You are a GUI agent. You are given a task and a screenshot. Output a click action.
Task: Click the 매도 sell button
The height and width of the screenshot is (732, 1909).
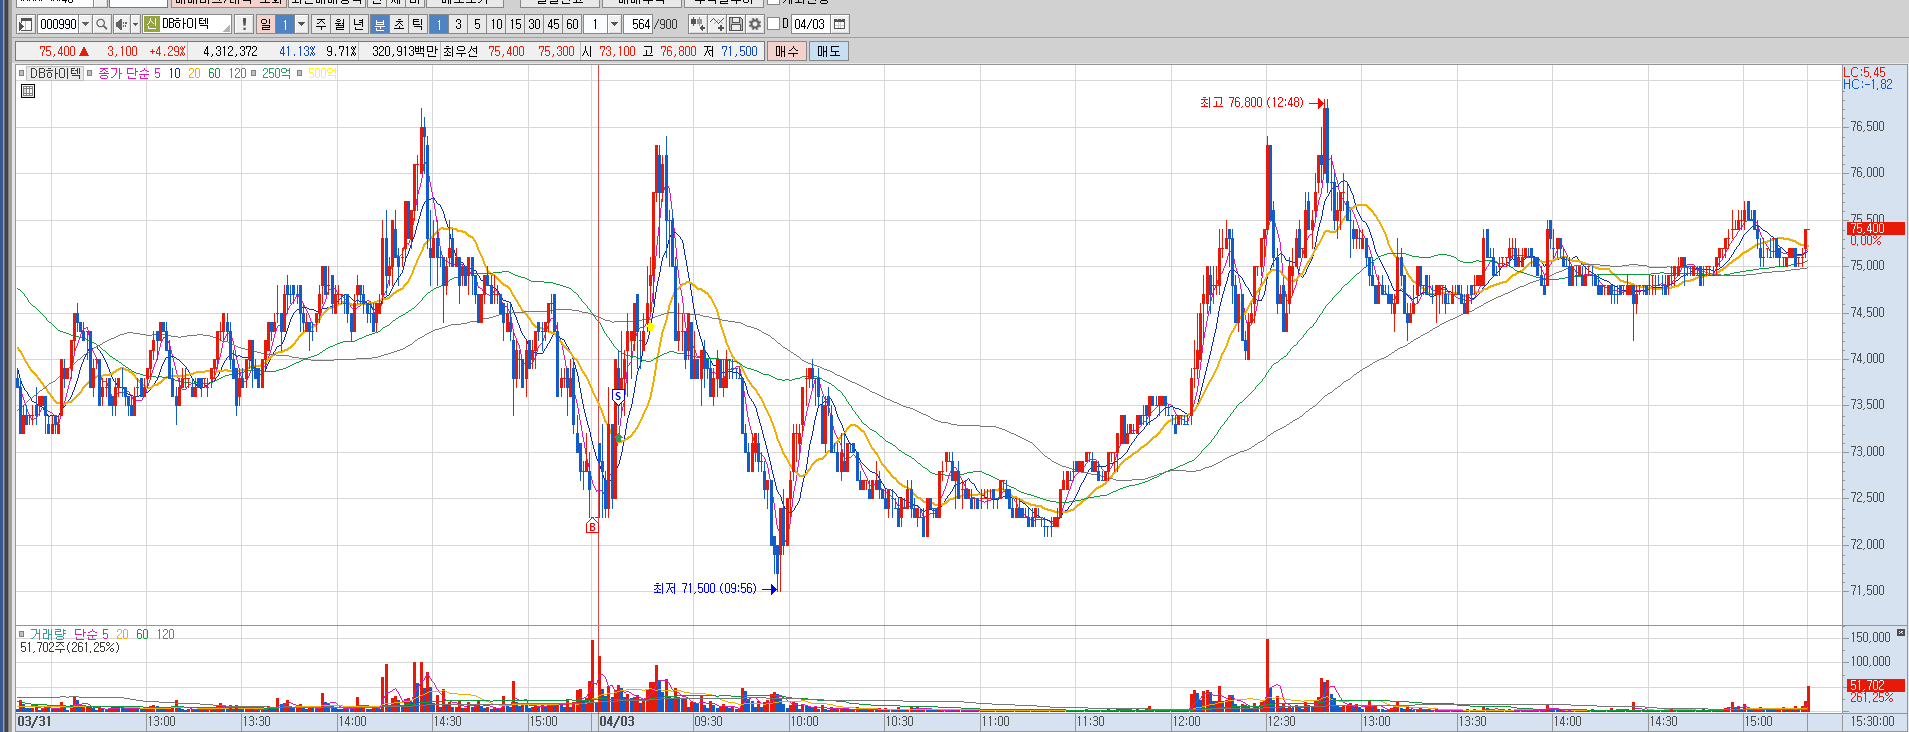click(829, 51)
